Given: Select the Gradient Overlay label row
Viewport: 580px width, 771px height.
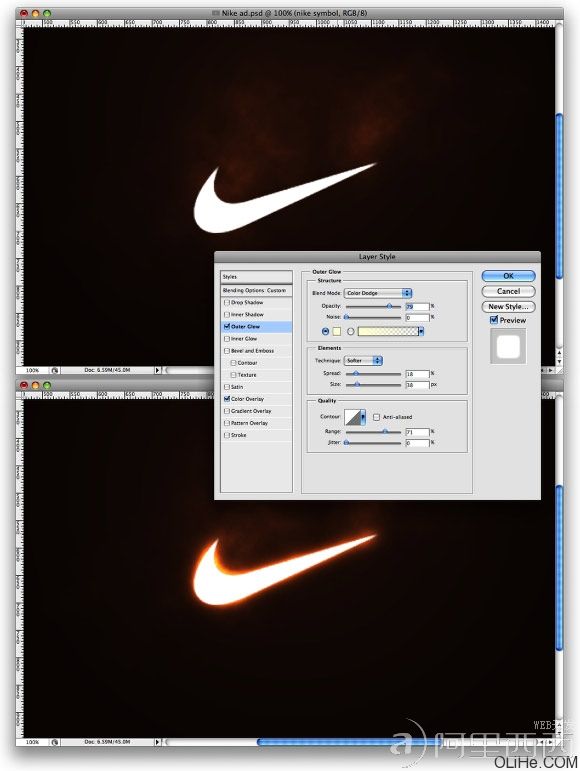Looking at the screenshot, I should pyautogui.click(x=256, y=411).
